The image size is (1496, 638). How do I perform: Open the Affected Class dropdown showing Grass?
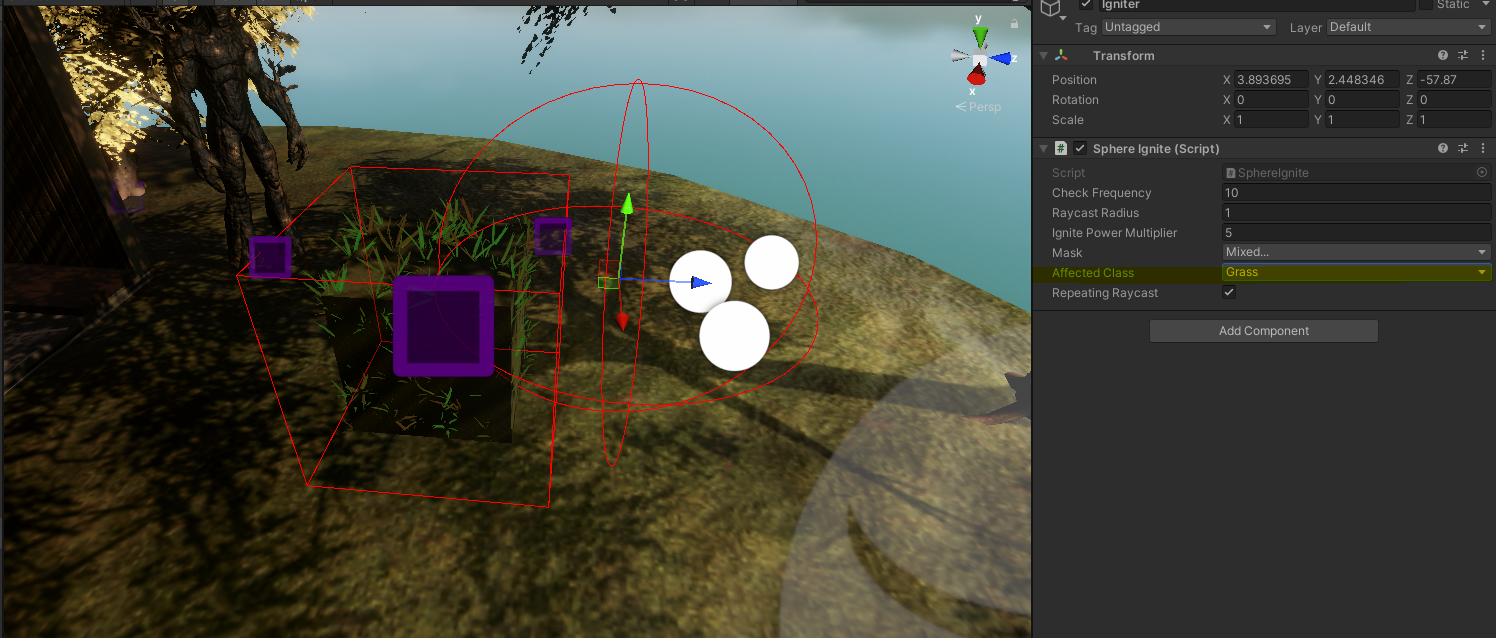pos(1356,272)
